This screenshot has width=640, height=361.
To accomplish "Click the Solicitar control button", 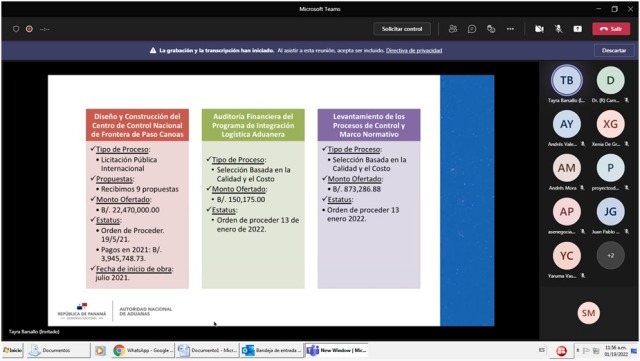I will [x=402, y=29].
